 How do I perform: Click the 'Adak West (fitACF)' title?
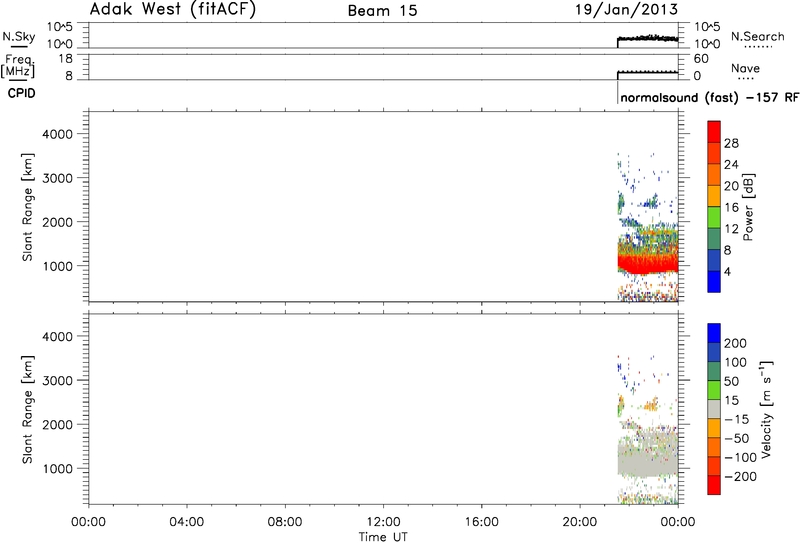[172, 10]
